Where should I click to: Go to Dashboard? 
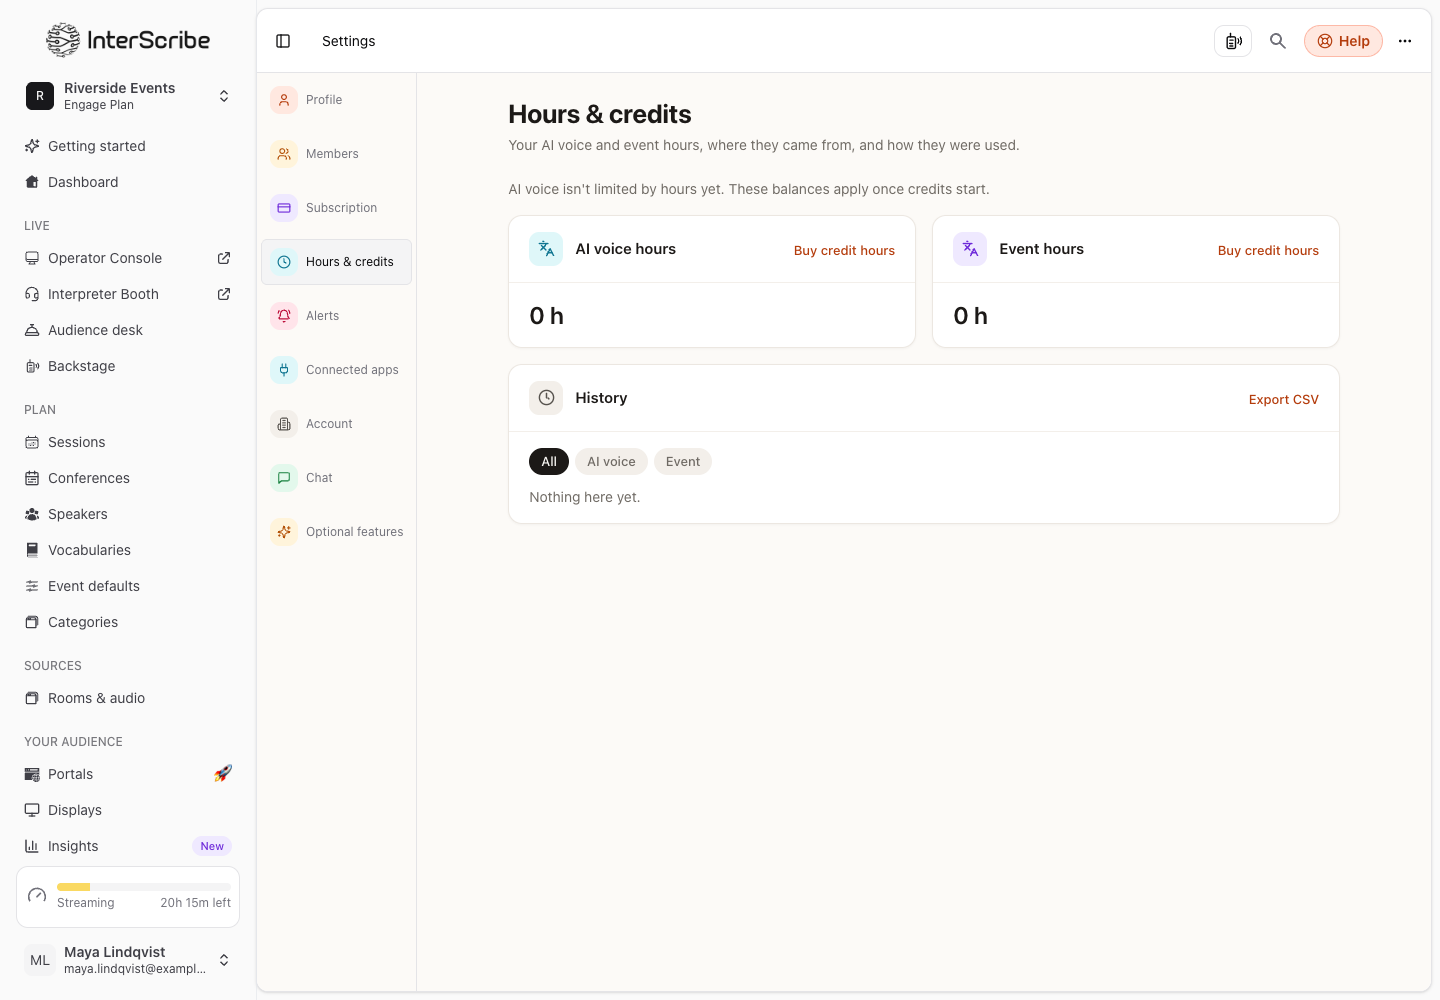pyautogui.click(x=128, y=182)
